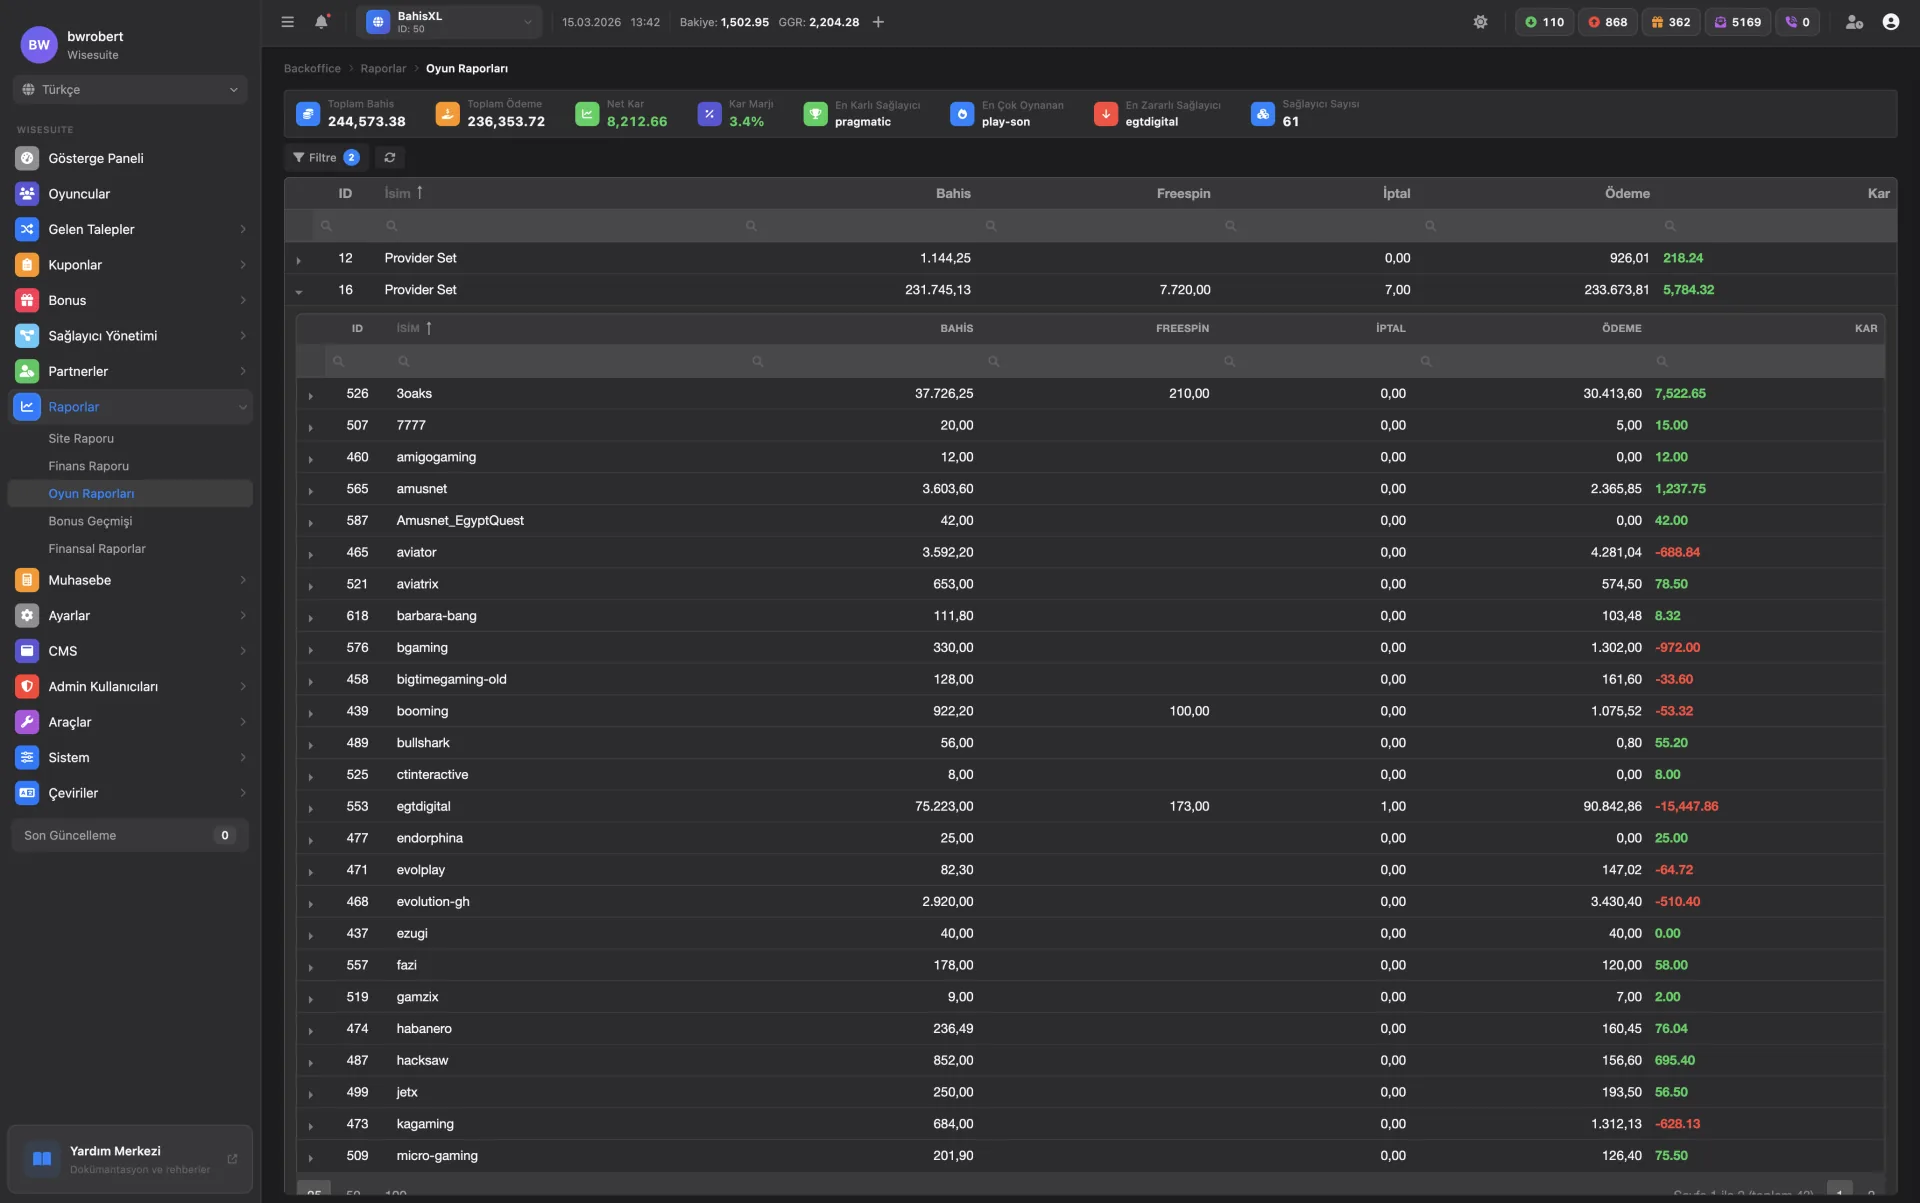Click Raporlar breadcrumb link

(383, 69)
